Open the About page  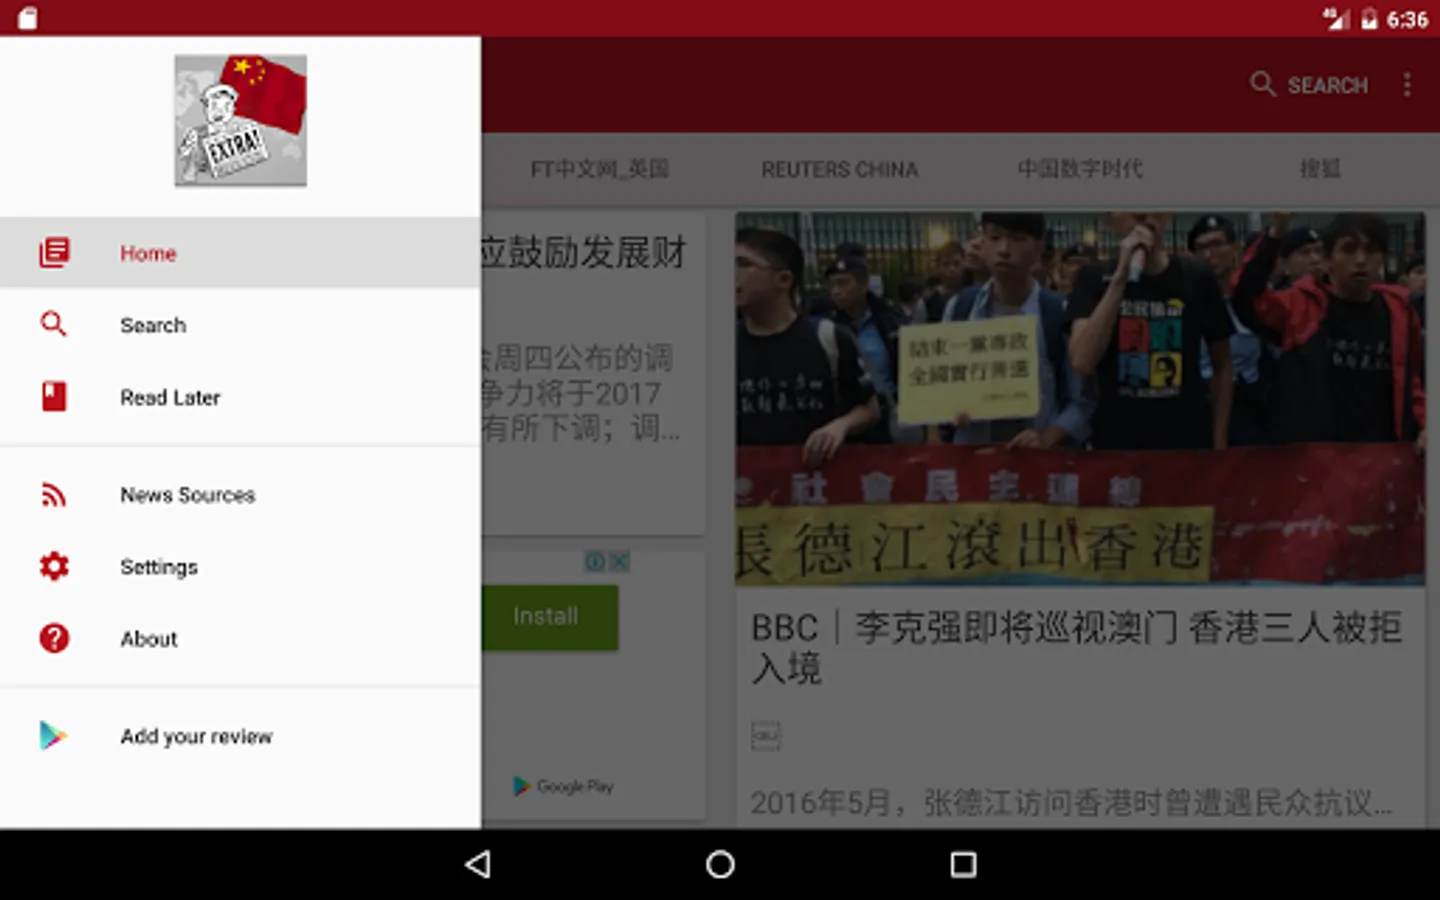click(x=240, y=639)
